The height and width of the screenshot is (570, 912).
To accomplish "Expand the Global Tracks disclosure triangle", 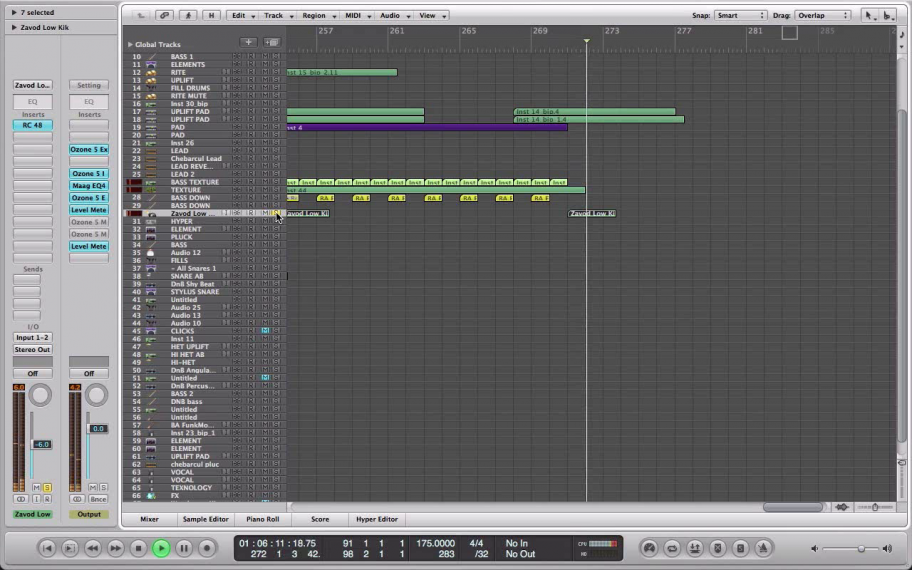I will (130, 44).
